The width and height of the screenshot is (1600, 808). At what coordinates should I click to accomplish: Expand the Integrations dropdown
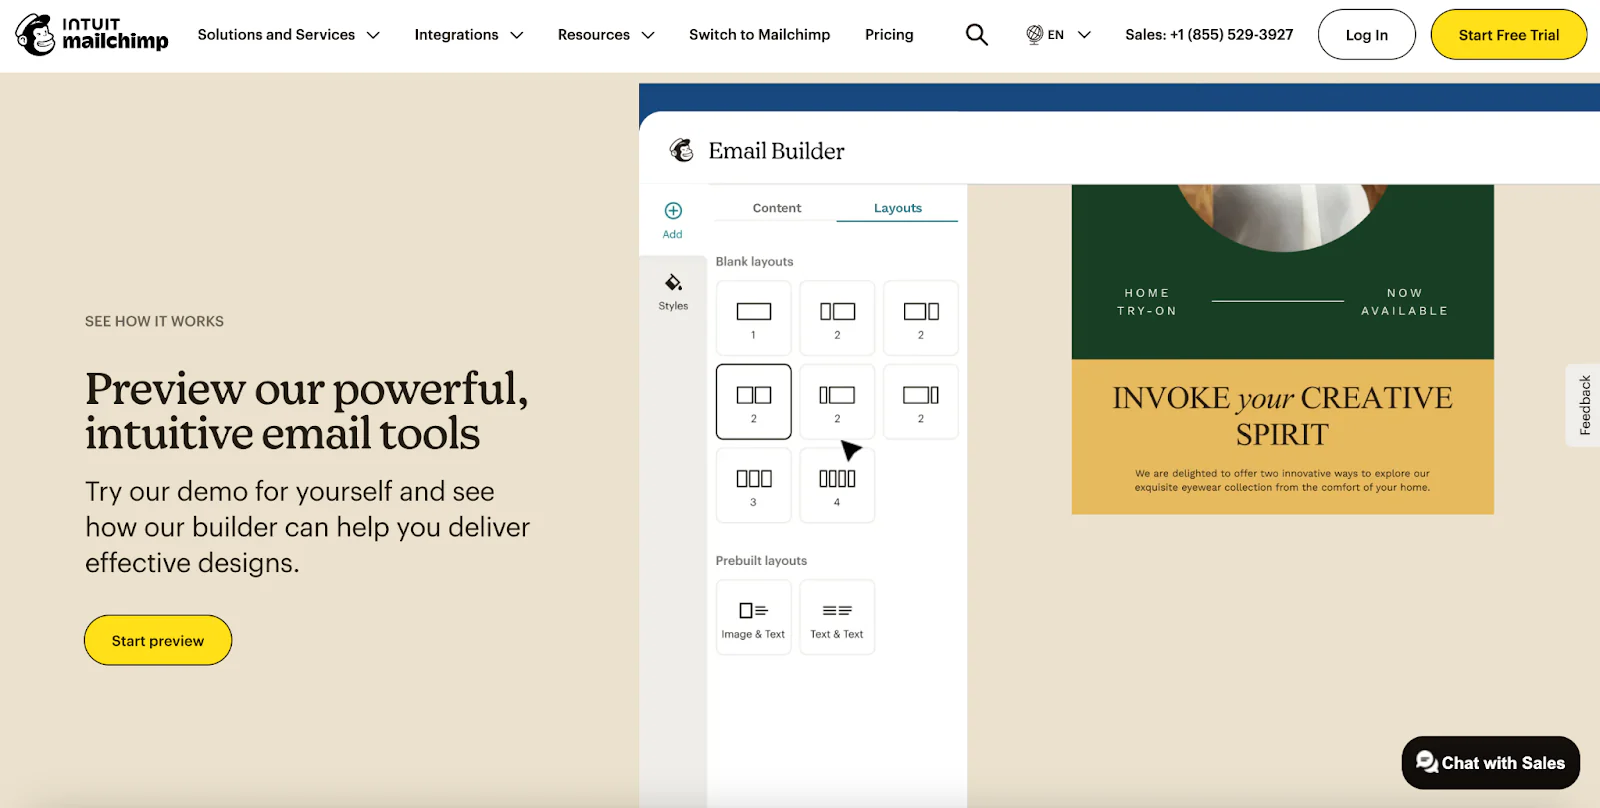(x=469, y=35)
